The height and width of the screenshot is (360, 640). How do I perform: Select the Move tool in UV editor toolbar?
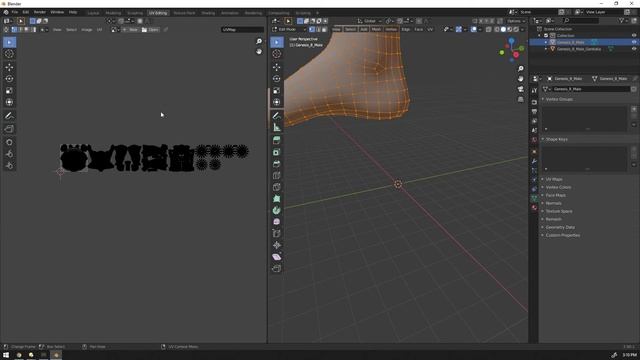point(9,67)
